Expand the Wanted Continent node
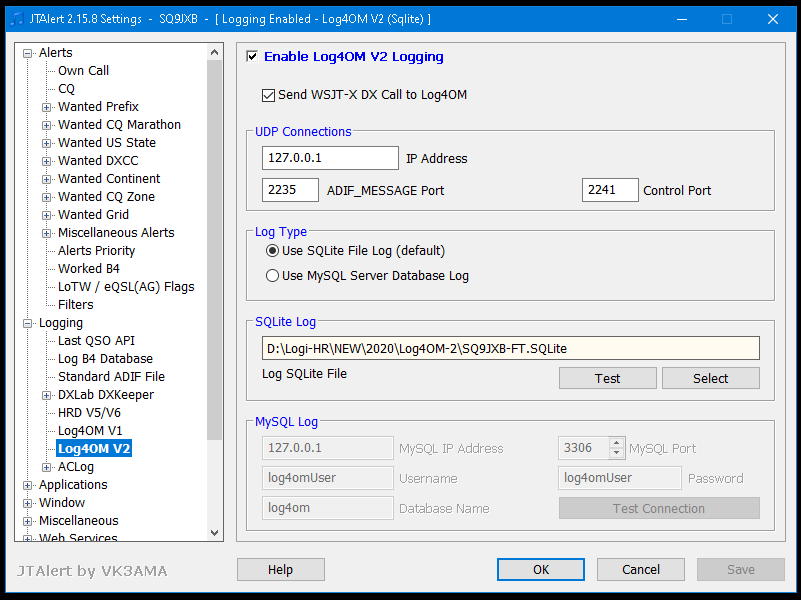The width and height of the screenshot is (801, 600). pos(46,179)
